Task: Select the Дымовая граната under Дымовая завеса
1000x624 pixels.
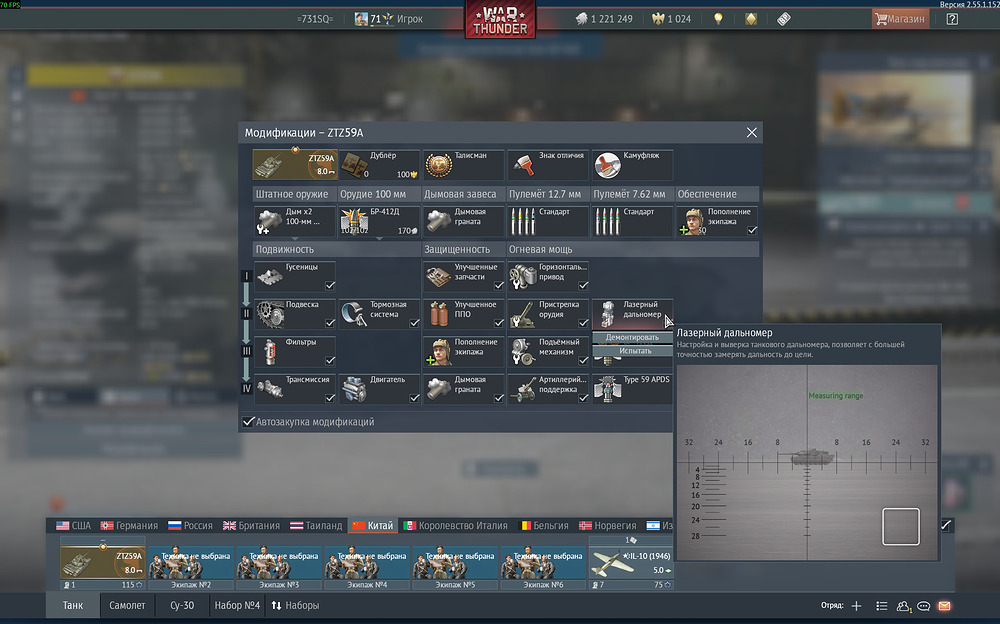Action: (x=464, y=221)
